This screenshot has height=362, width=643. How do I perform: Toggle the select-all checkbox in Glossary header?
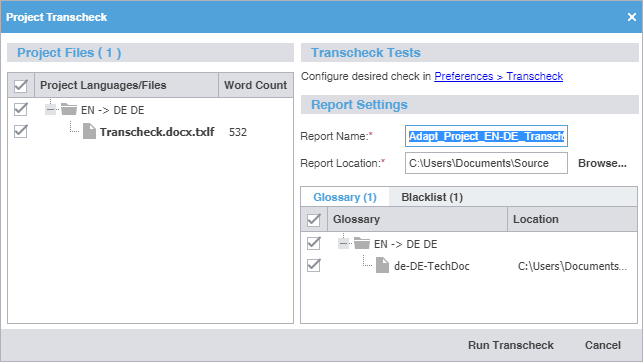click(x=314, y=220)
